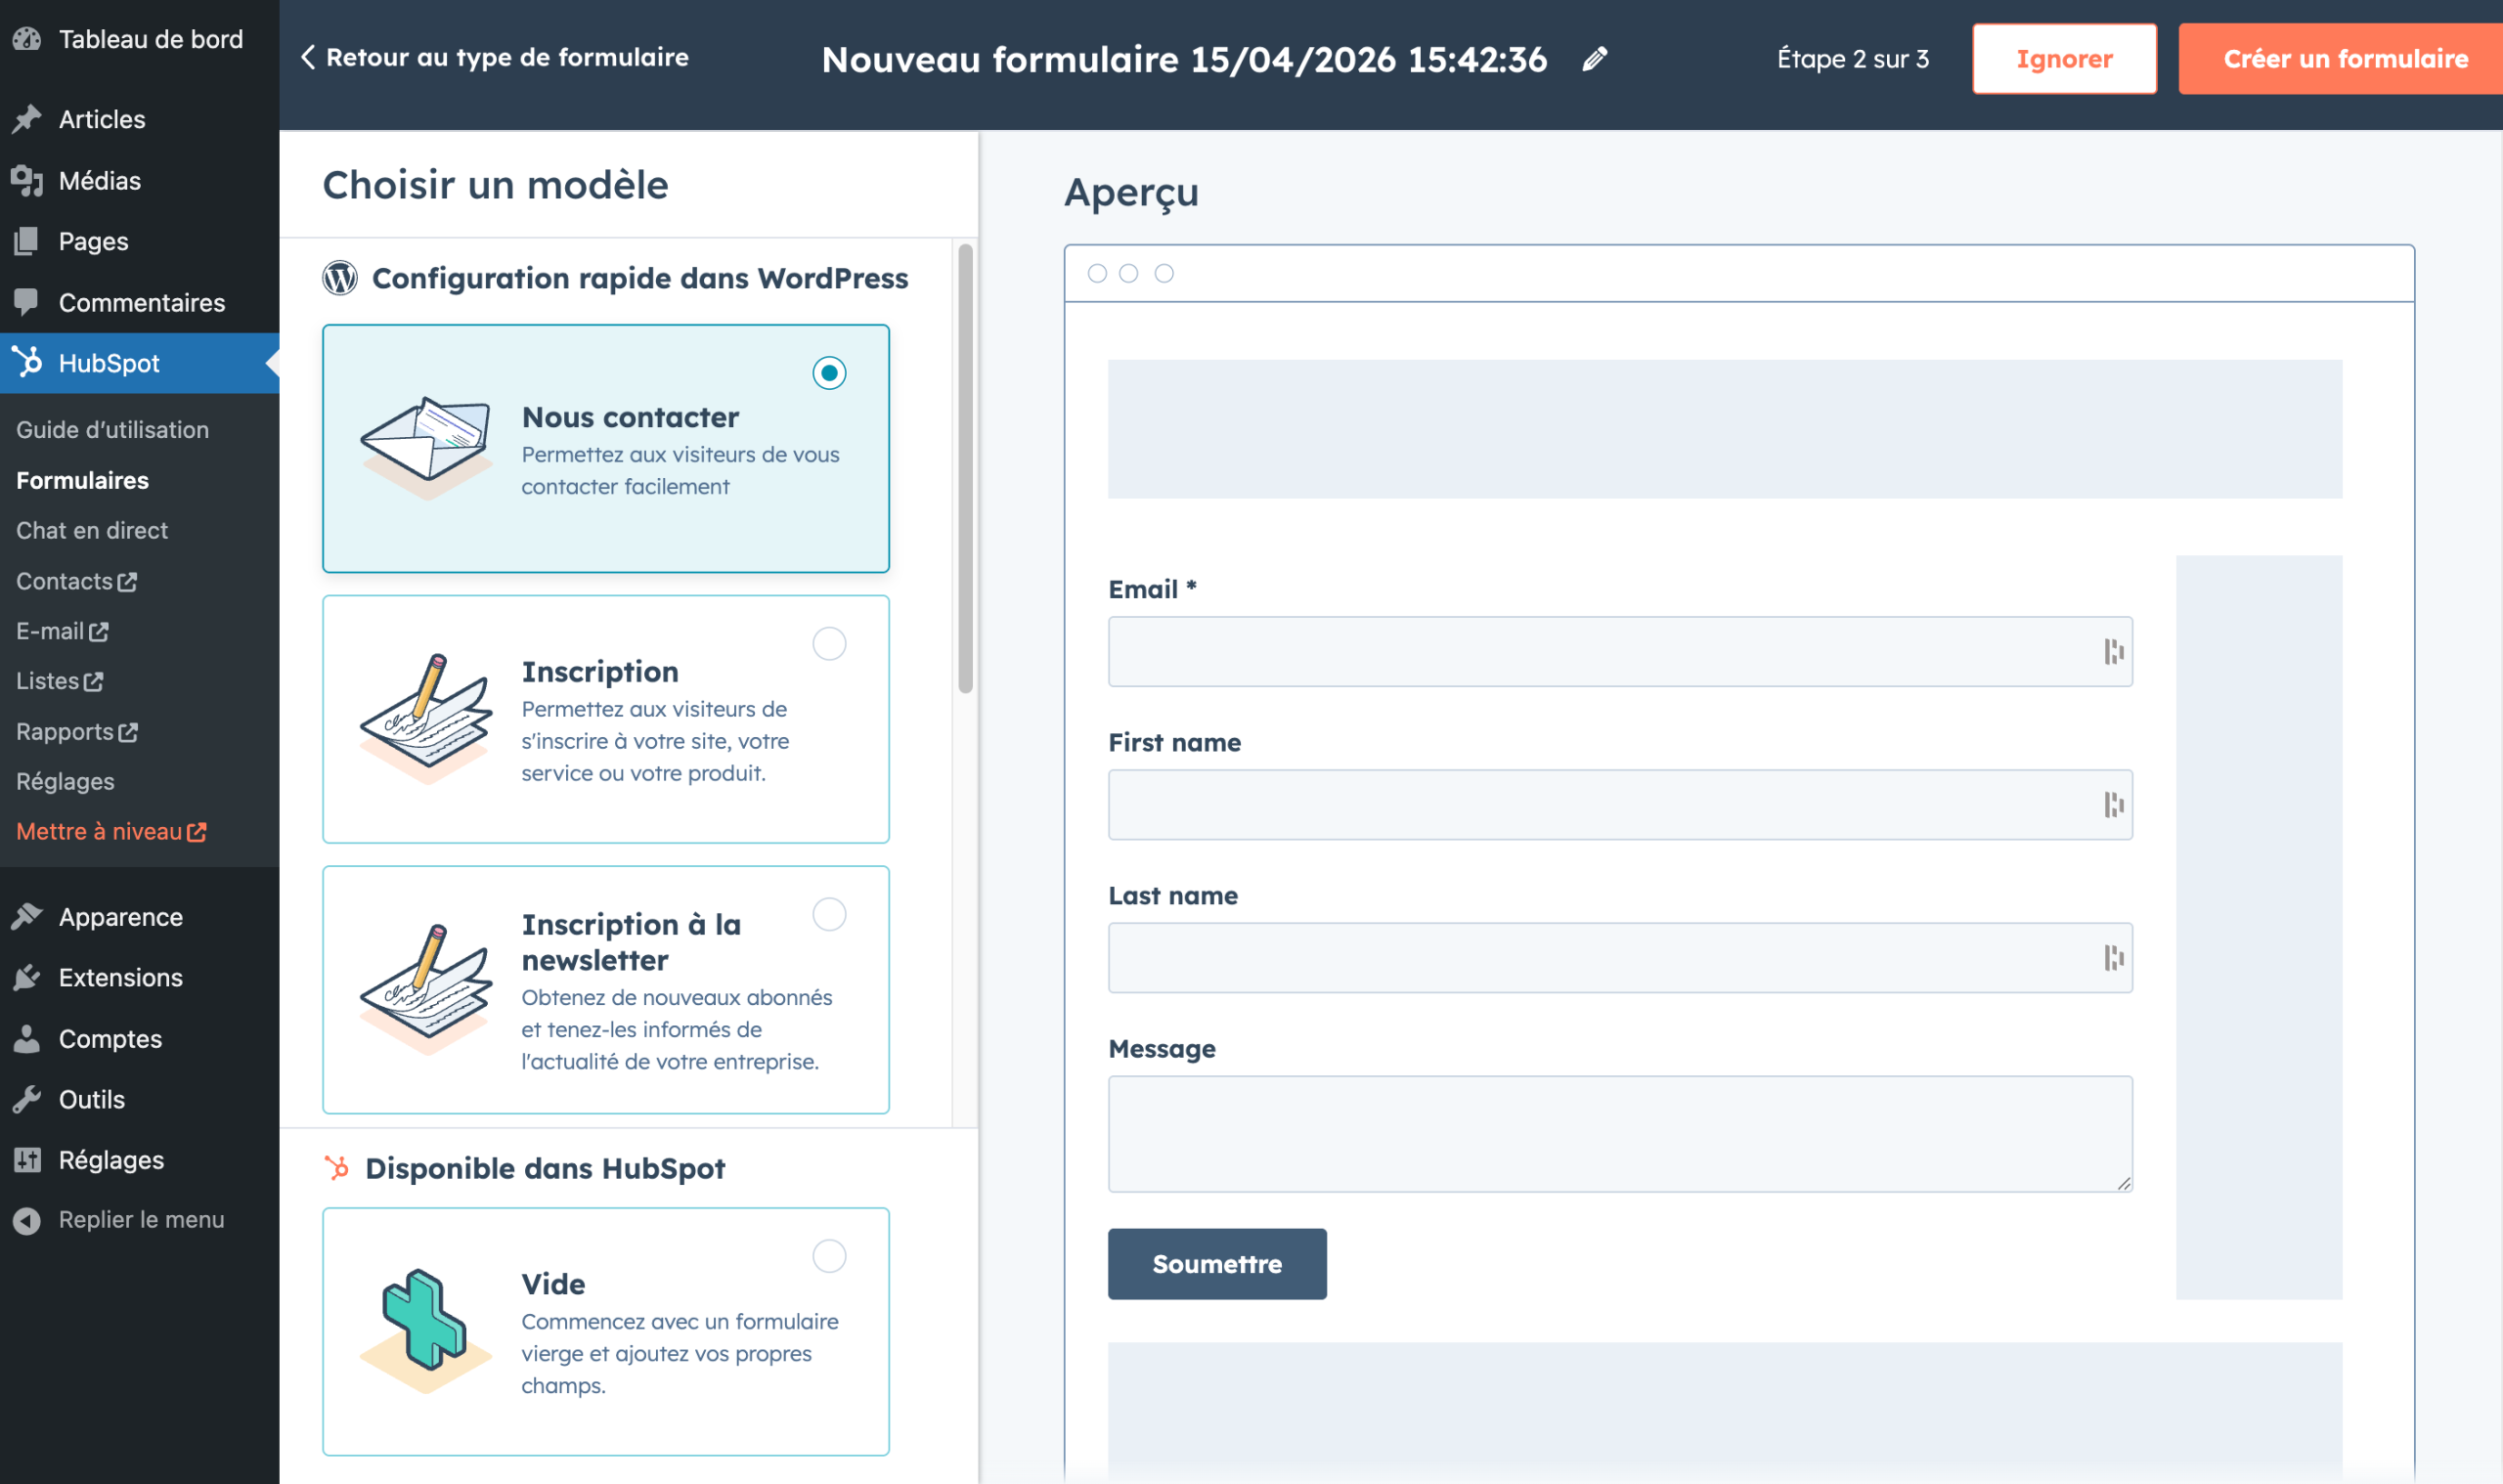This screenshot has height=1484, width=2503.
Task: Click the form title "Nouveau formulaire 15/04/2026"
Action: click(x=1184, y=59)
